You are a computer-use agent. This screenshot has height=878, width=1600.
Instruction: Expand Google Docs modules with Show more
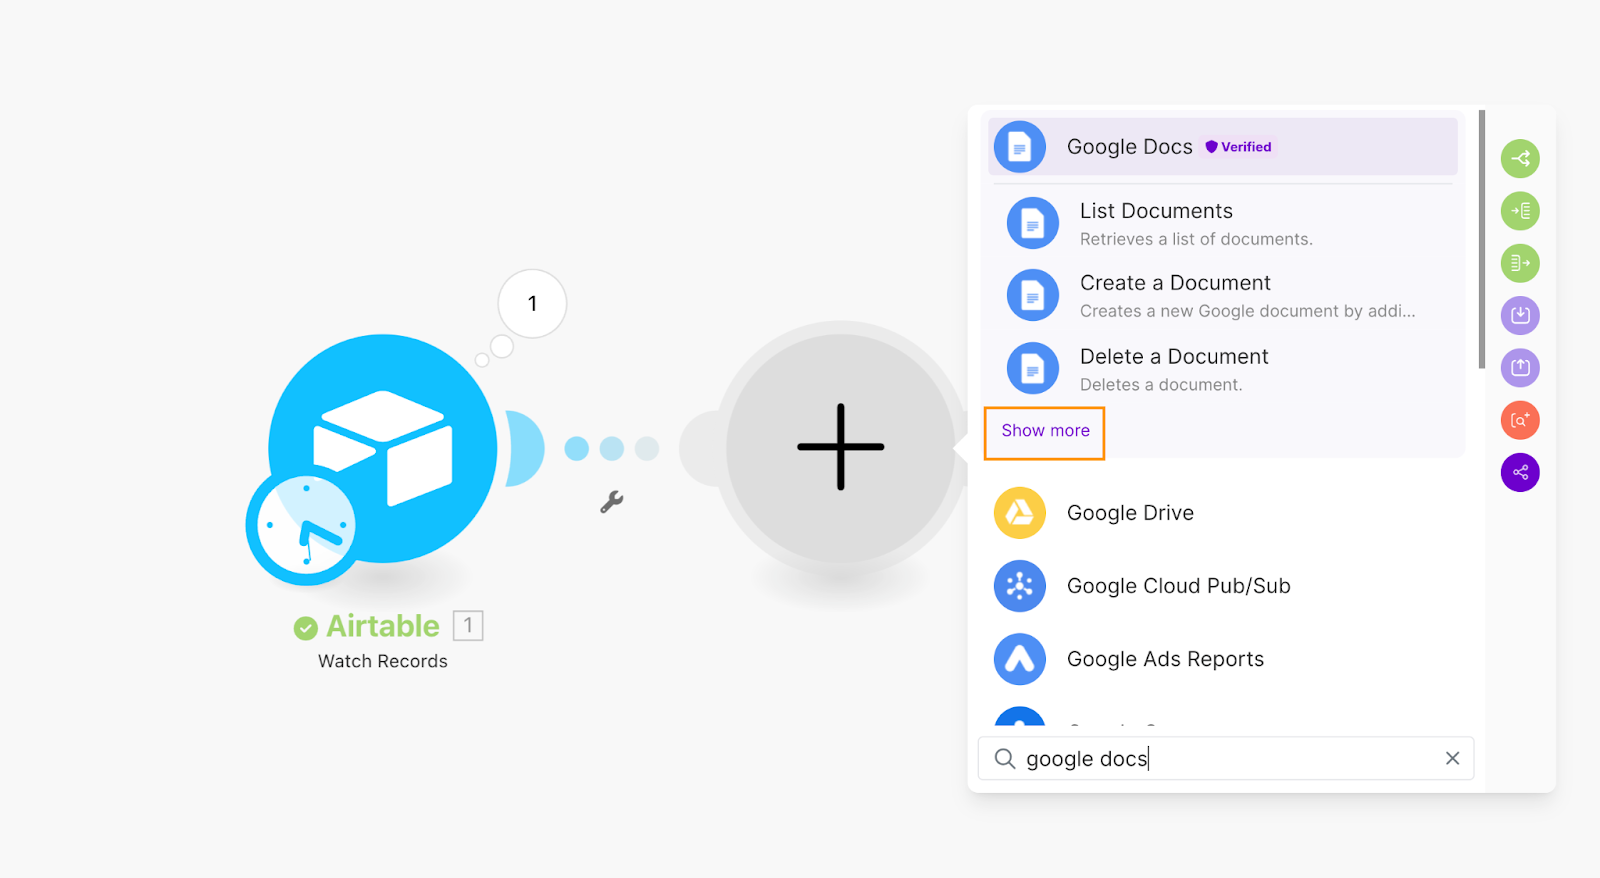[x=1045, y=431]
